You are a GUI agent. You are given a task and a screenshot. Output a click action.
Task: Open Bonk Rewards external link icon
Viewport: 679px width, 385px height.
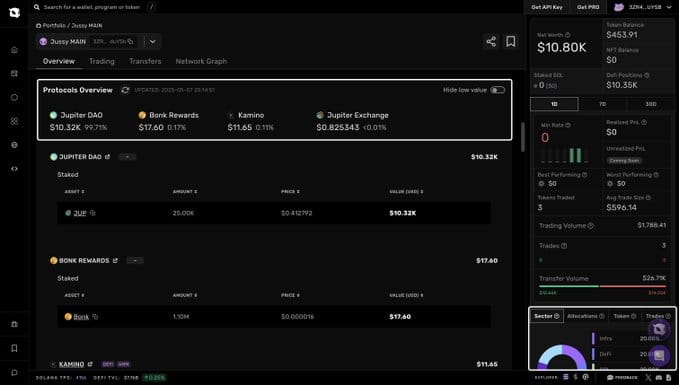[x=115, y=261]
